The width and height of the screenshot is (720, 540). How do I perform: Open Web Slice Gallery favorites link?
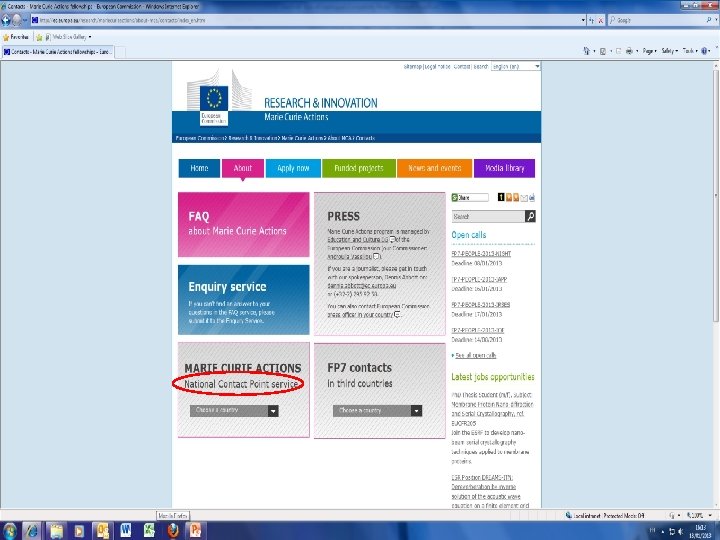click(x=68, y=37)
